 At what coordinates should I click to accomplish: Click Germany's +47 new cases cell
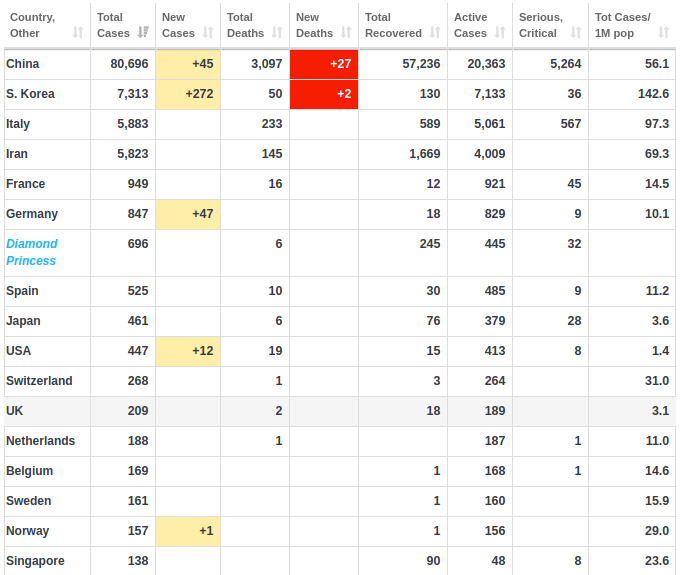pyautogui.click(x=188, y=214)
